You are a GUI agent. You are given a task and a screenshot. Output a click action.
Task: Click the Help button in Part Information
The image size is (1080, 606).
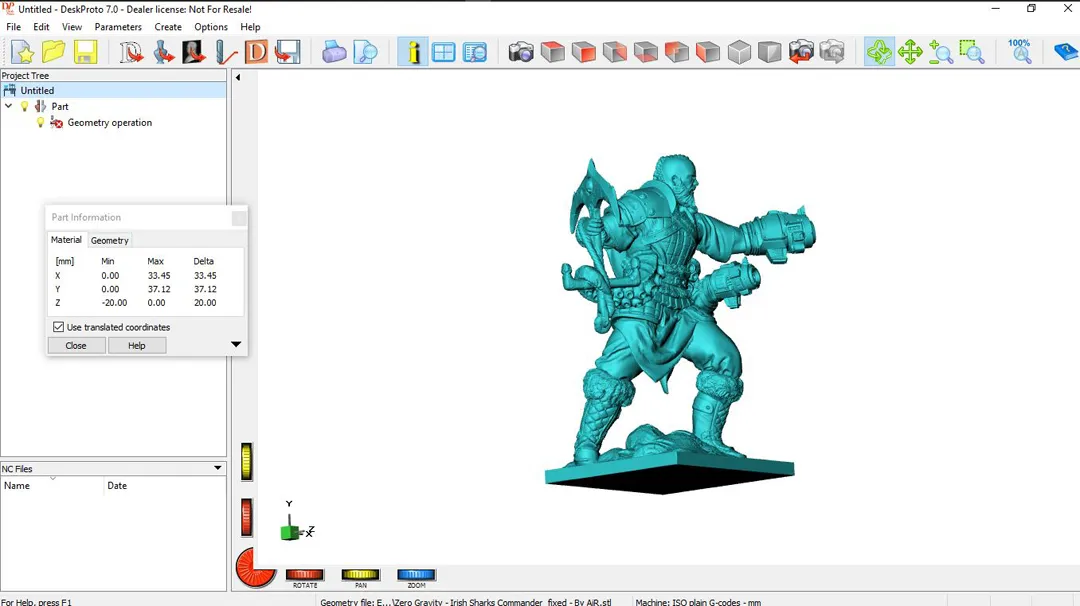[136, 346]
